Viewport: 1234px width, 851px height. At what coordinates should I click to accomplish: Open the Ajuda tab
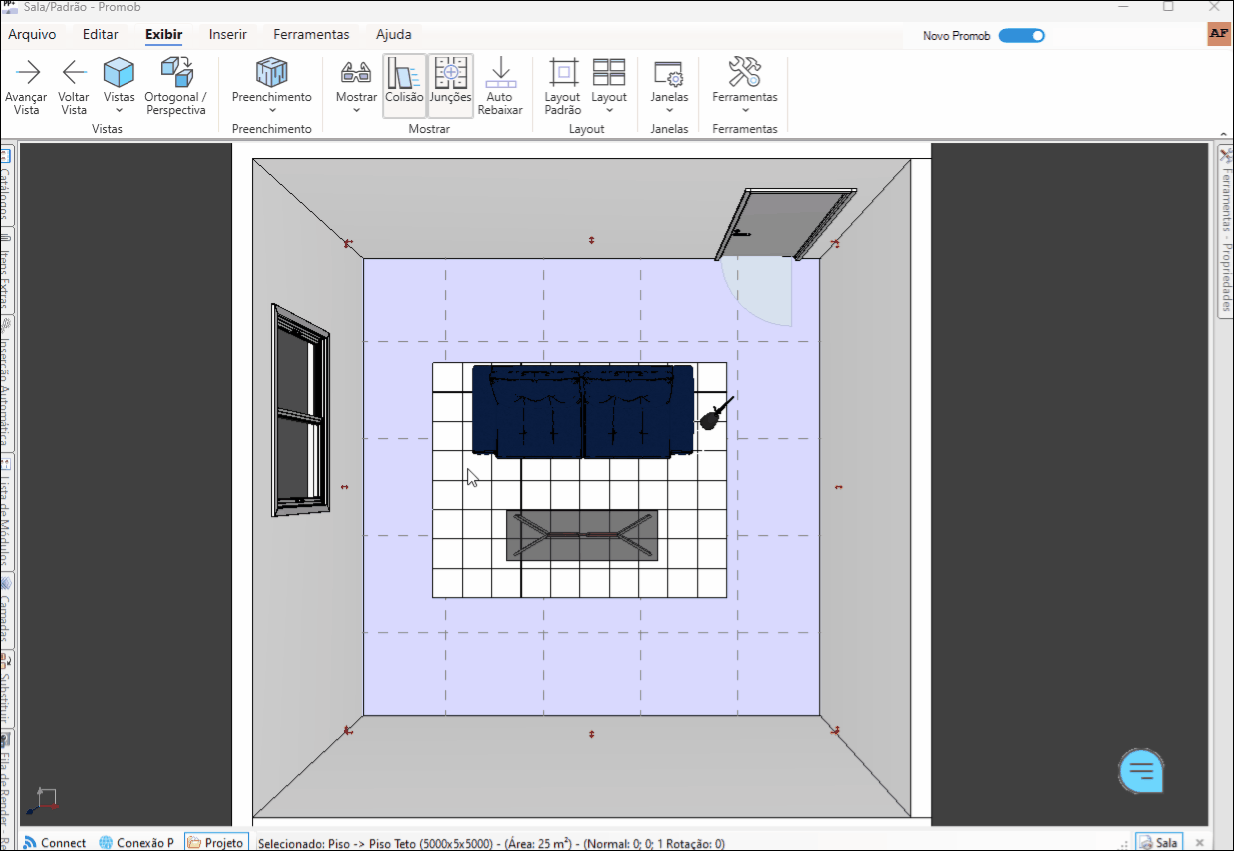pyautogui.click(x=394, y=34)
